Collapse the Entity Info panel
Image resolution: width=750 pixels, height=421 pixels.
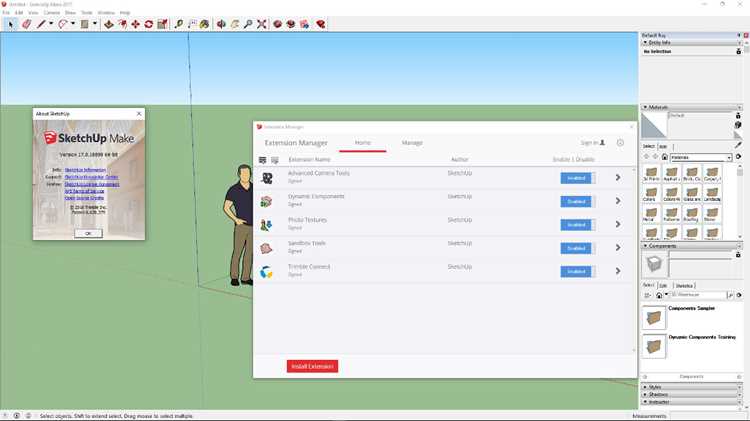pos(645,43)
